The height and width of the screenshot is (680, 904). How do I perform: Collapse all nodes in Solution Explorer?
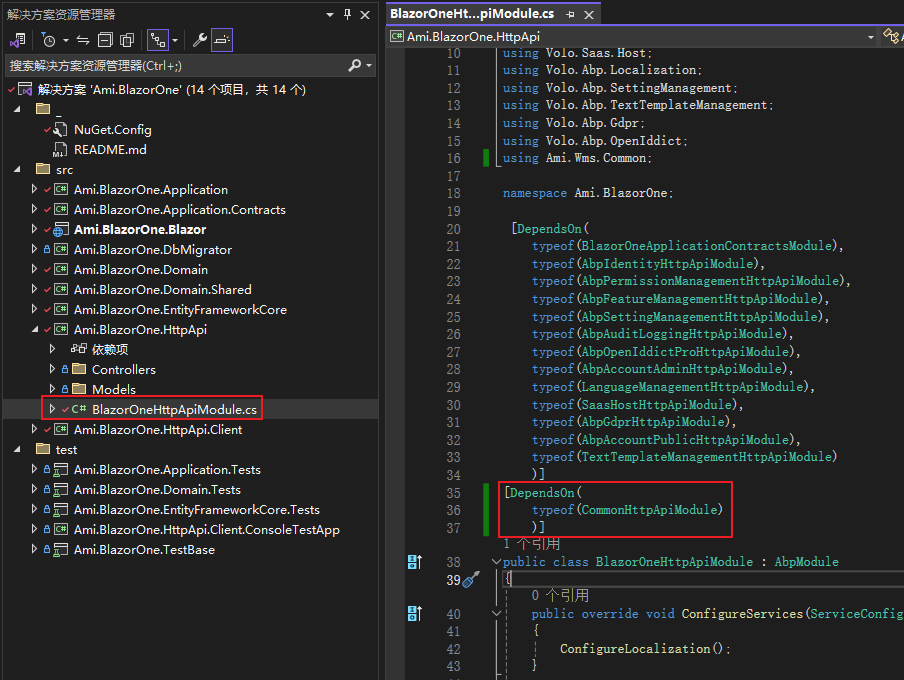(x=105, y=40)
